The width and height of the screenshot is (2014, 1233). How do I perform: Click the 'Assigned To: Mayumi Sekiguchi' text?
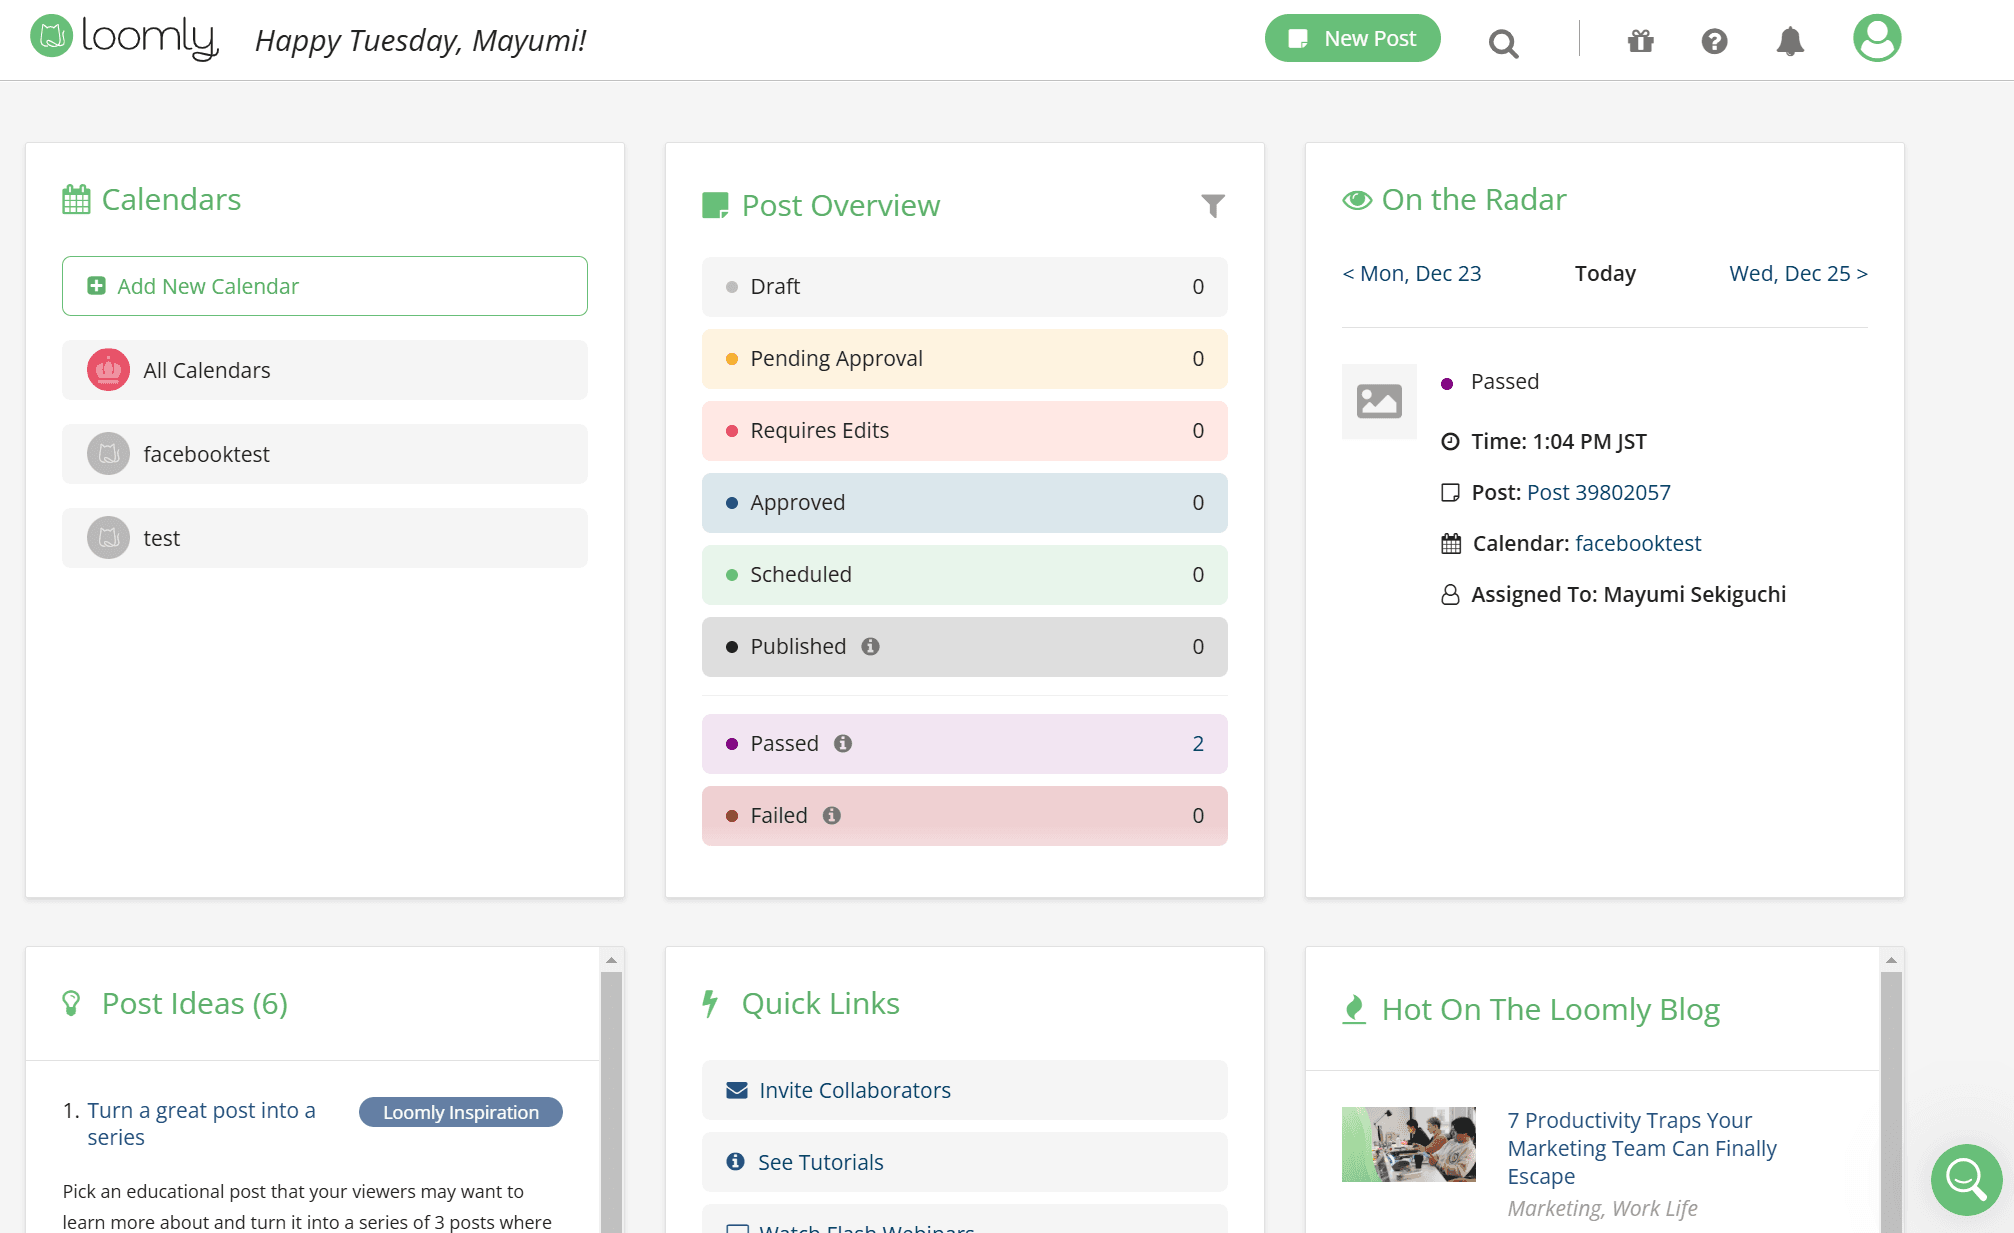coord(1628,594)
